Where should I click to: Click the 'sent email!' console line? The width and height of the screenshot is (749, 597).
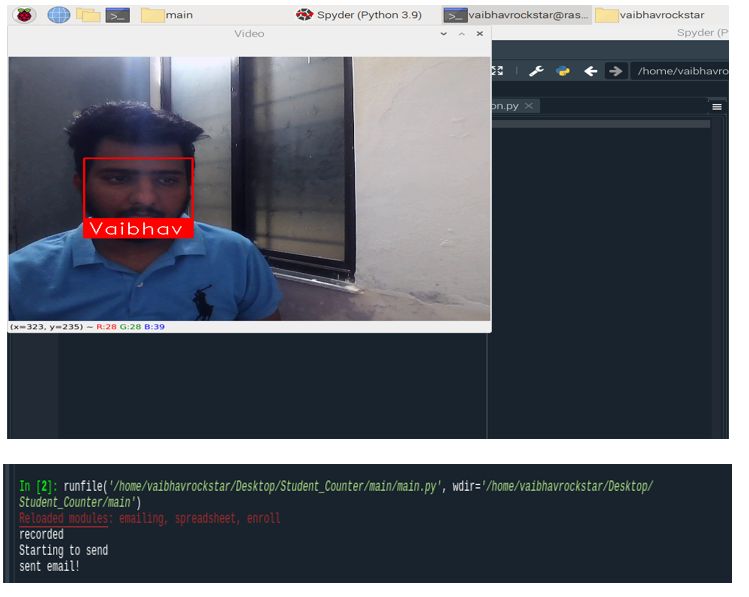pyautogui.click(x=49, y=567)
